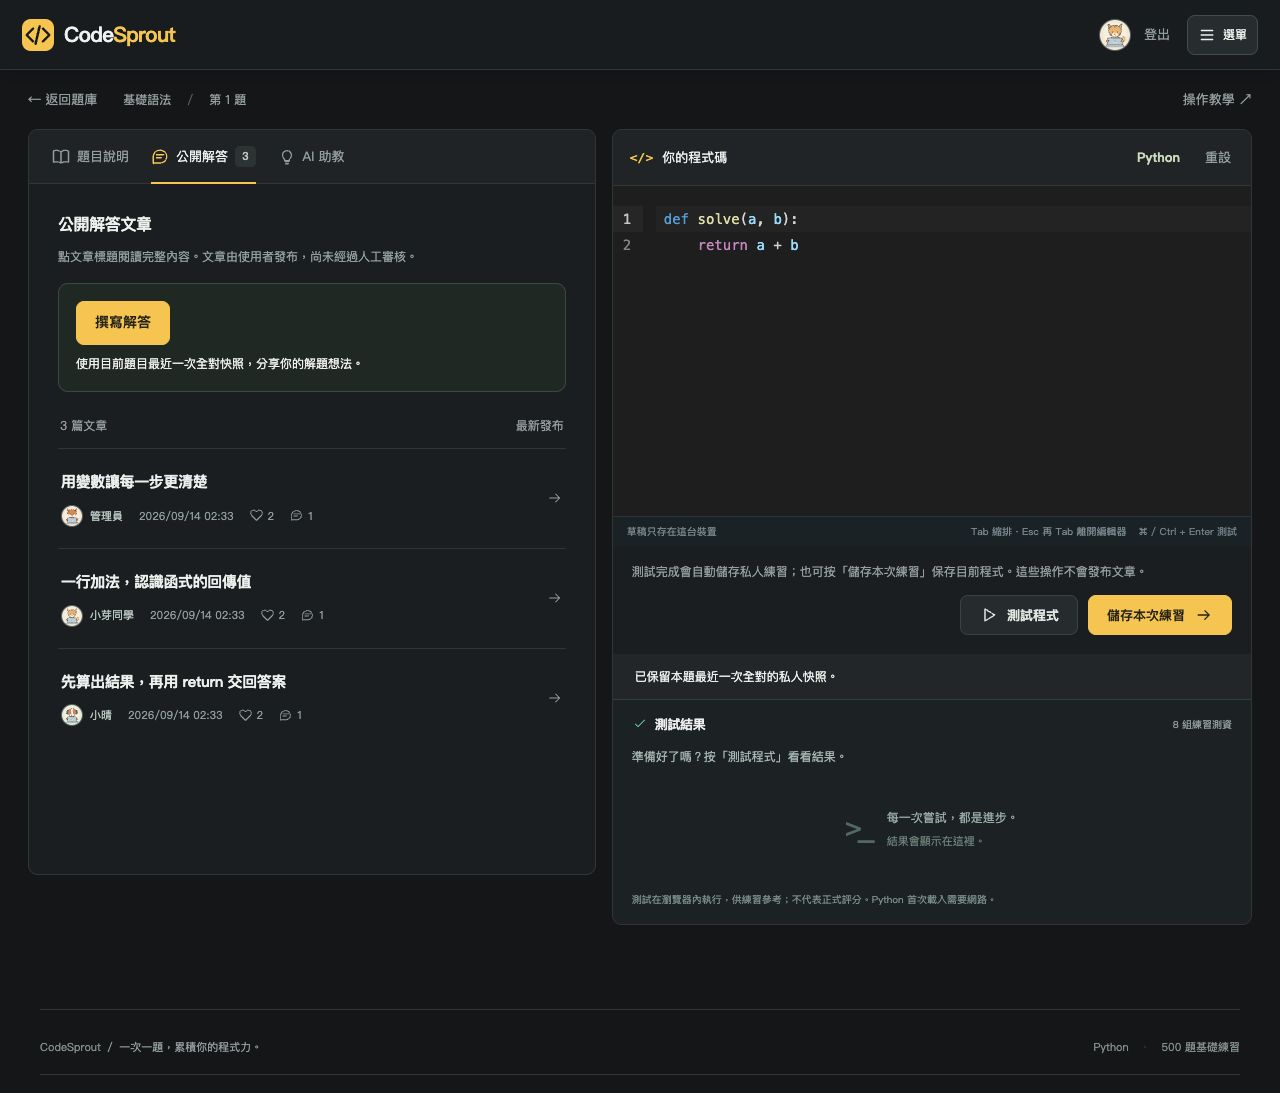Click comment icon on 管理員's article

tap(296, 516)
